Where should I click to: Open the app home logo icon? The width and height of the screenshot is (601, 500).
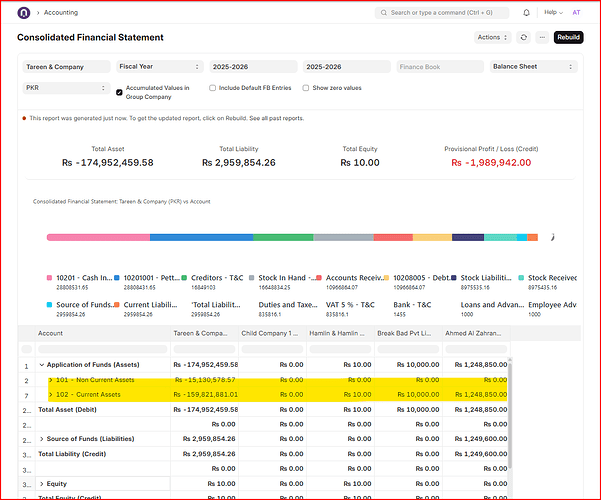pyautogui.click(x=23, y=13)
